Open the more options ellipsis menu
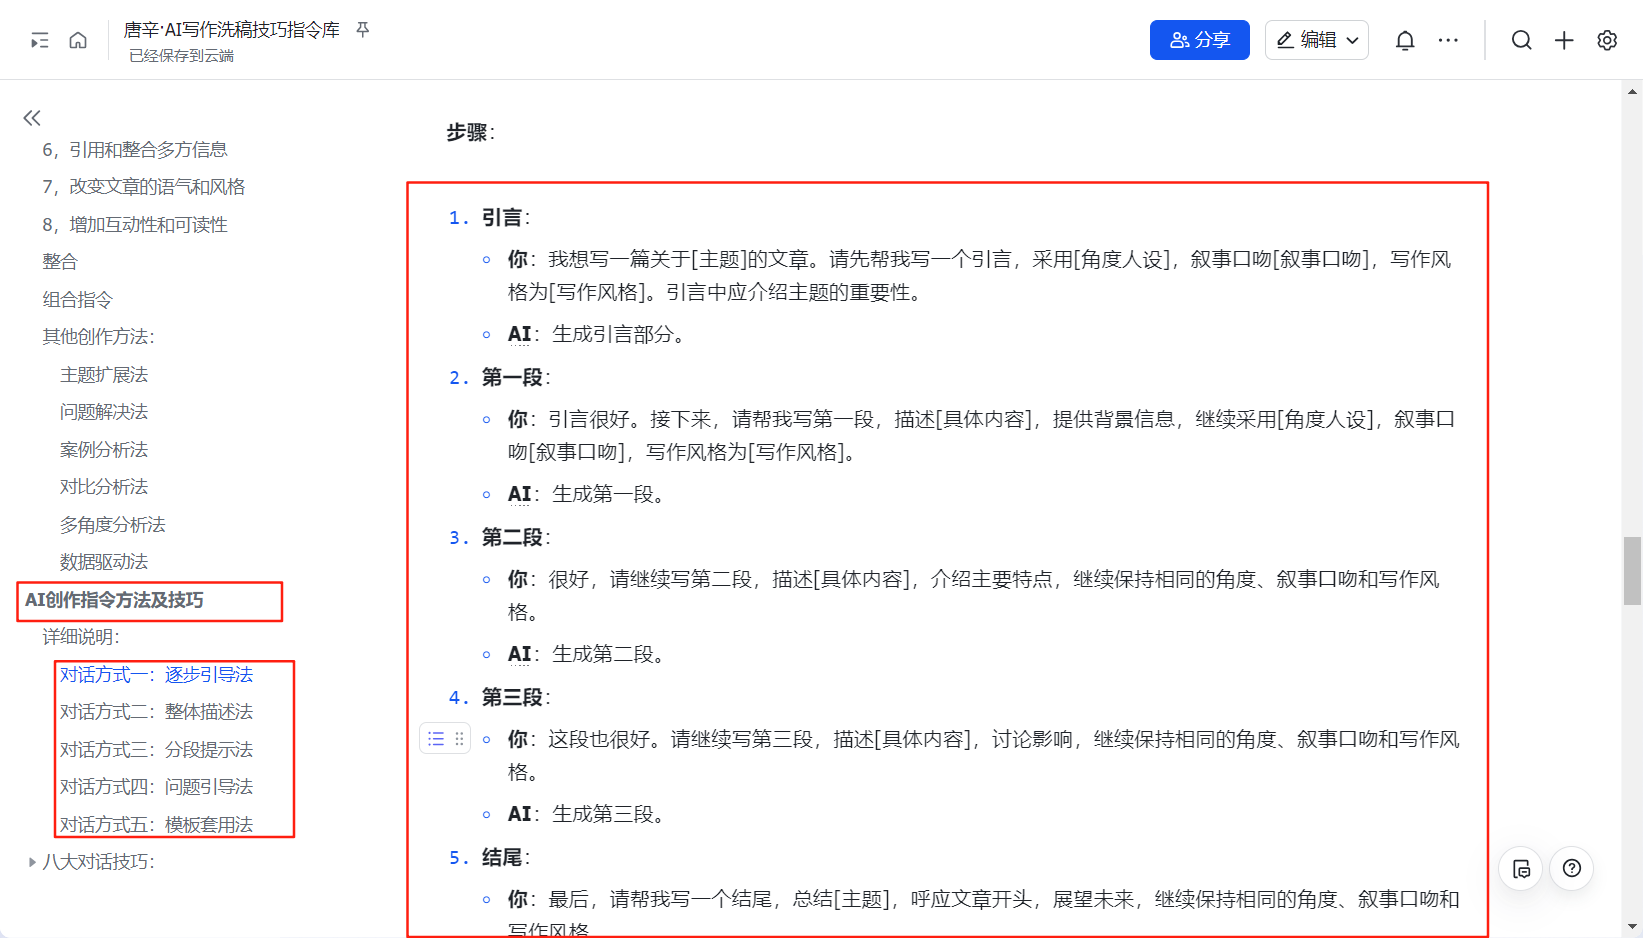 [x=1448, y=40]
